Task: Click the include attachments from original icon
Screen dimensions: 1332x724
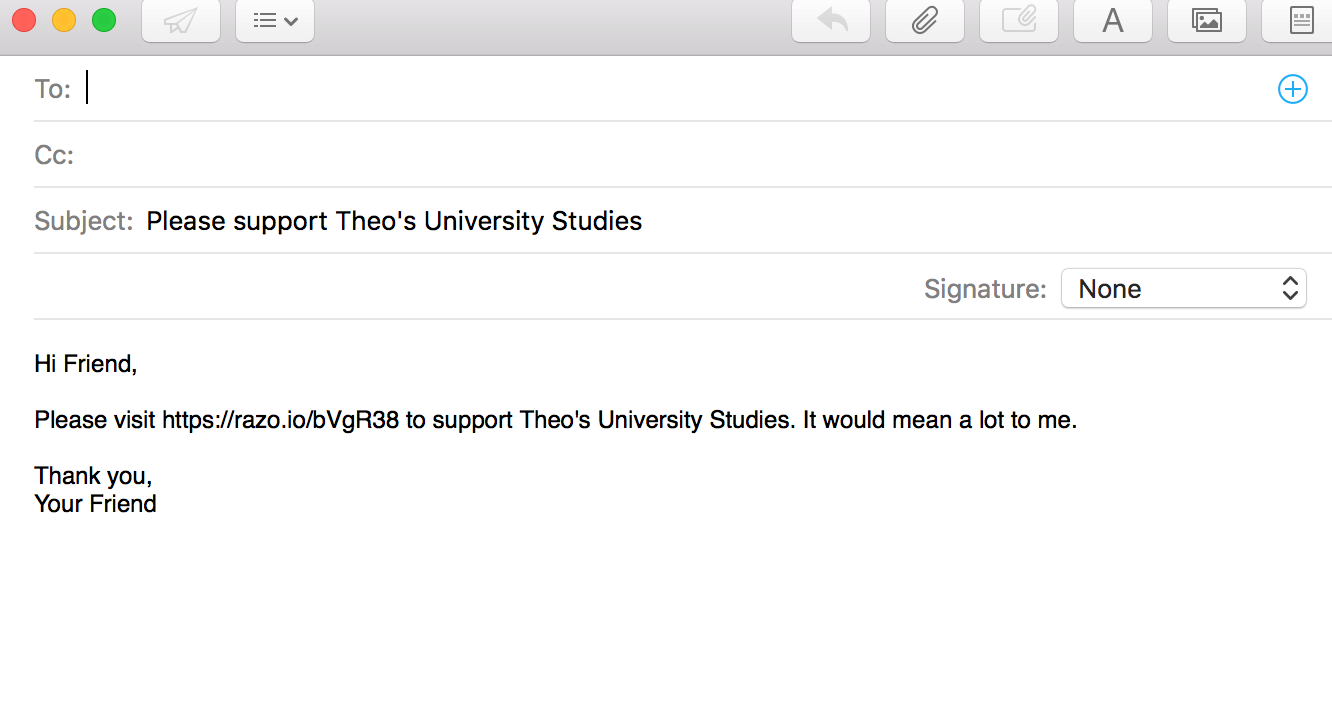Action: (1019, 21)
